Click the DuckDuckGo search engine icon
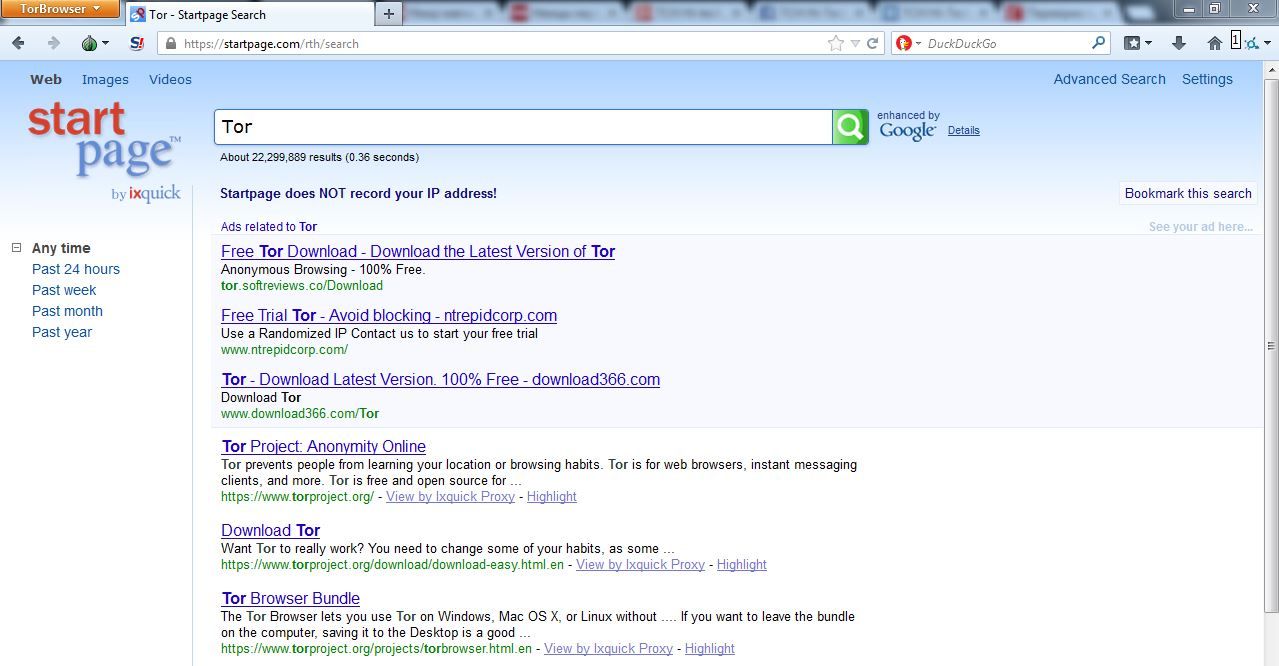1279x666 pixels. 904,43
